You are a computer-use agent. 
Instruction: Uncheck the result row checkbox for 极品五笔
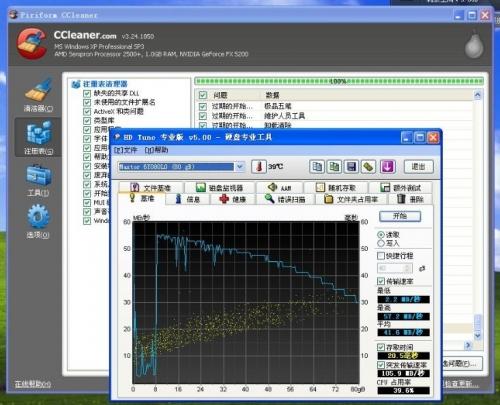(x=202, y=106)
